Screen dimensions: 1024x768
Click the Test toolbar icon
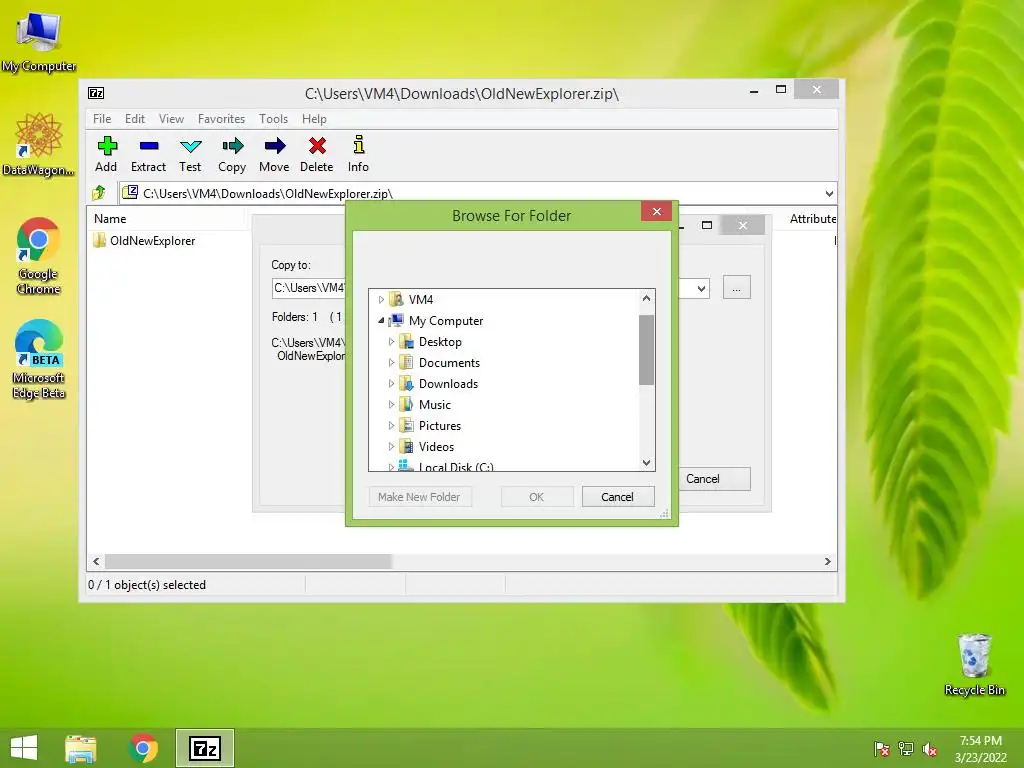190,155
